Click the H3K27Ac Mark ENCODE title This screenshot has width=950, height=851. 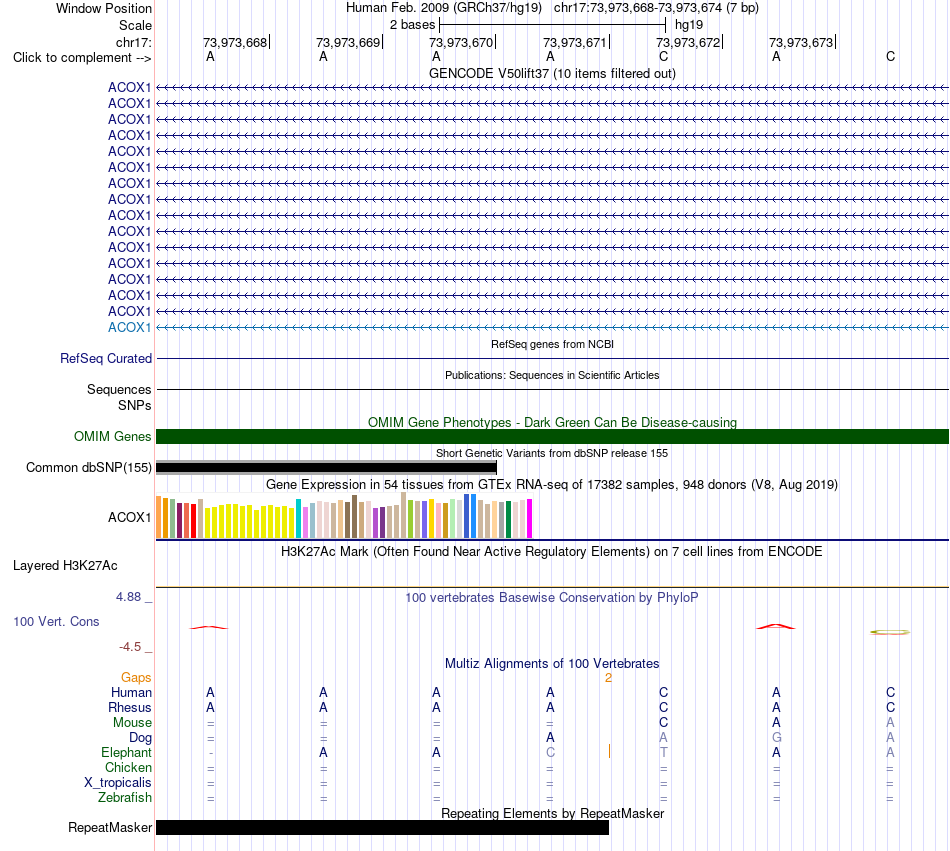pos(552,551)
